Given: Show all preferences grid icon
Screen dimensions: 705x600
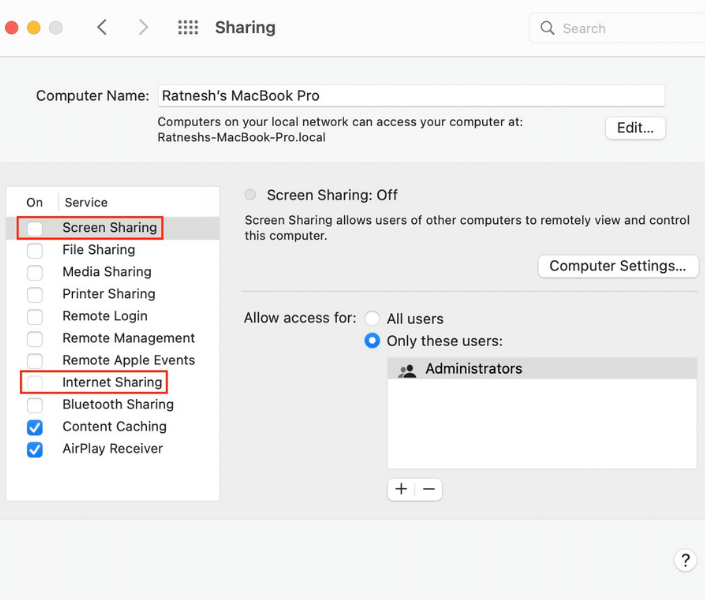Looking at the screenshot, I should (x=188, y=27).
